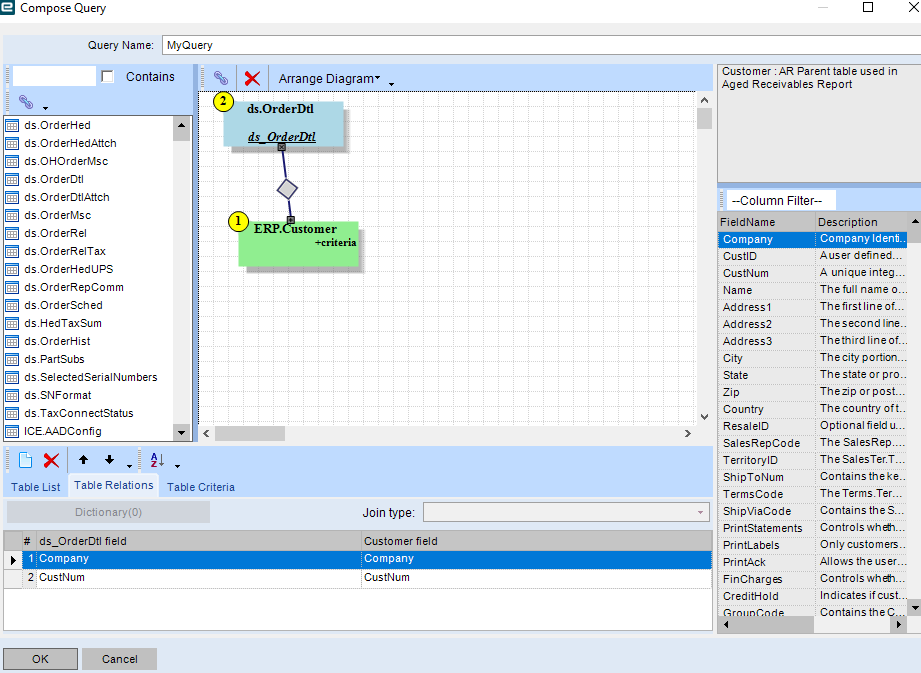Click the link icon below the table search box
921x673 pixels.
26,102
